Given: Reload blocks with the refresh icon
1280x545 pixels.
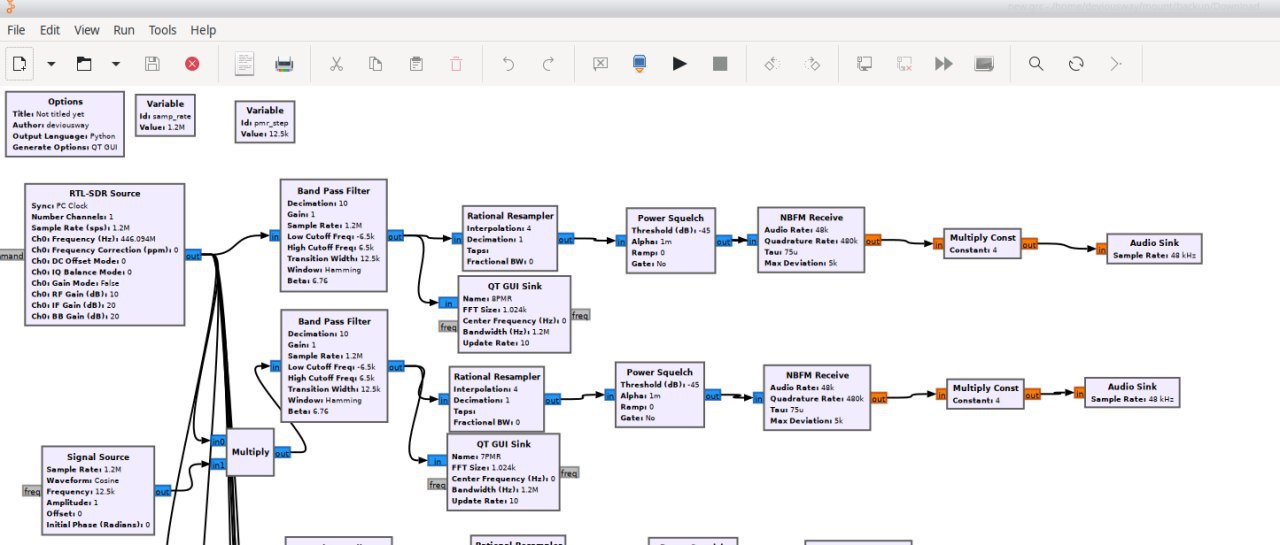Looking at the screenshot, I should point(1076,64).
